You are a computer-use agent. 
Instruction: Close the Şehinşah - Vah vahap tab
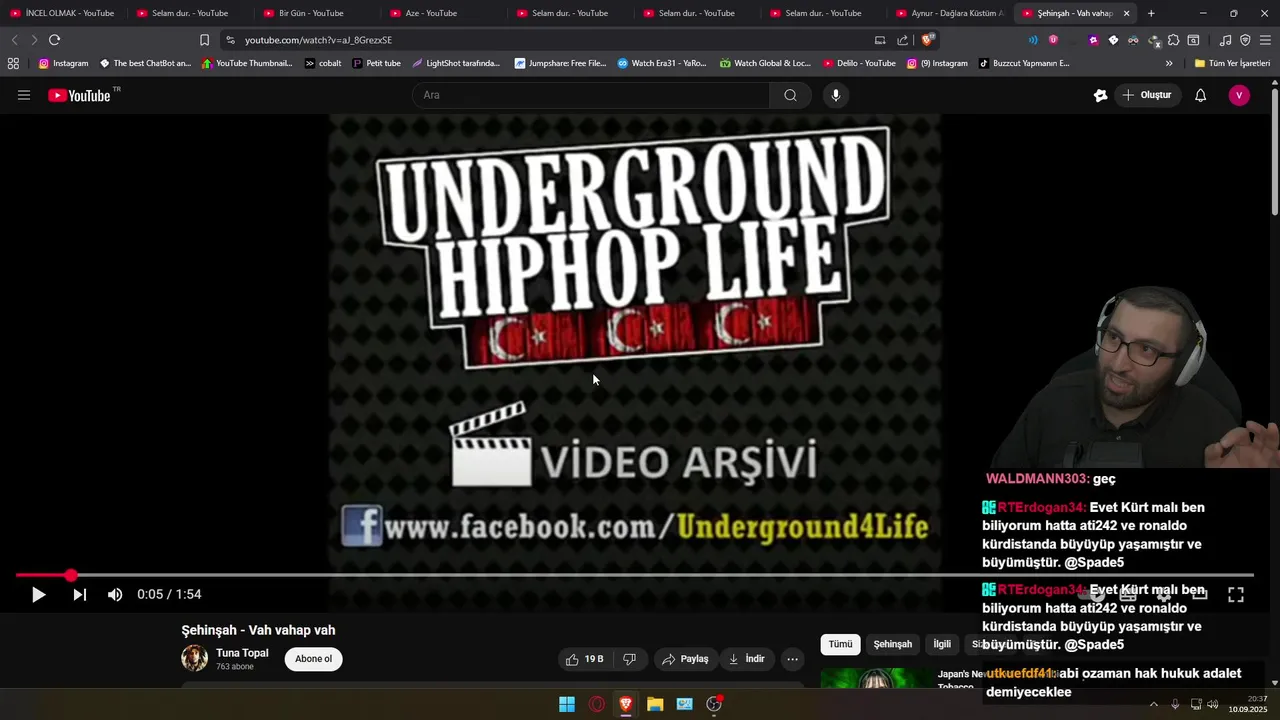(x=1126, y=13)
